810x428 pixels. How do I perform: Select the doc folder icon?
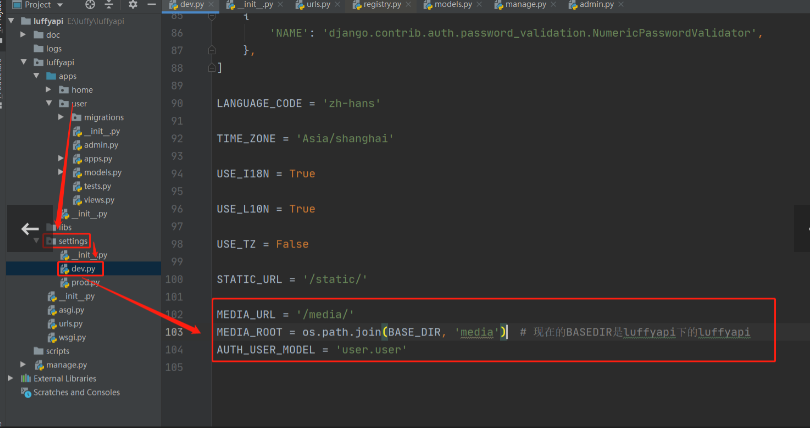pos(38,35)
